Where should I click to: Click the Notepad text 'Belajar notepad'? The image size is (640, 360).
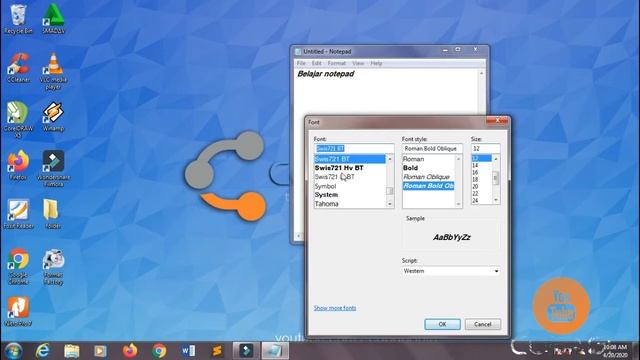click(326, 74)
